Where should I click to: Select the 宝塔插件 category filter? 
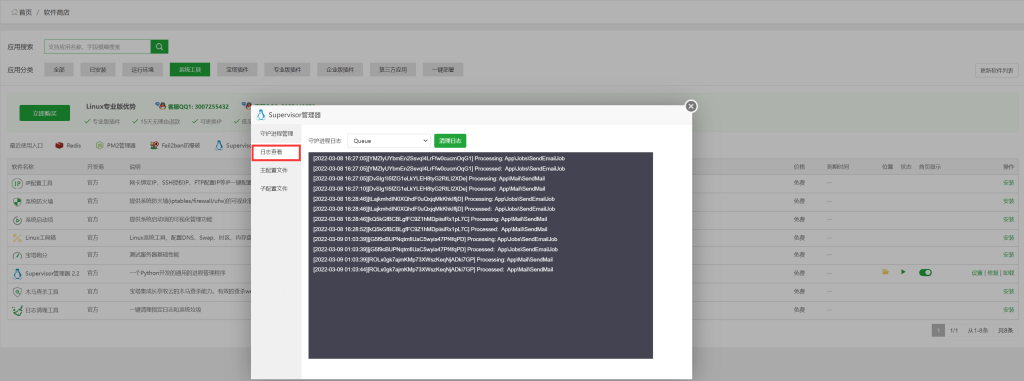[x=237, y=69]
